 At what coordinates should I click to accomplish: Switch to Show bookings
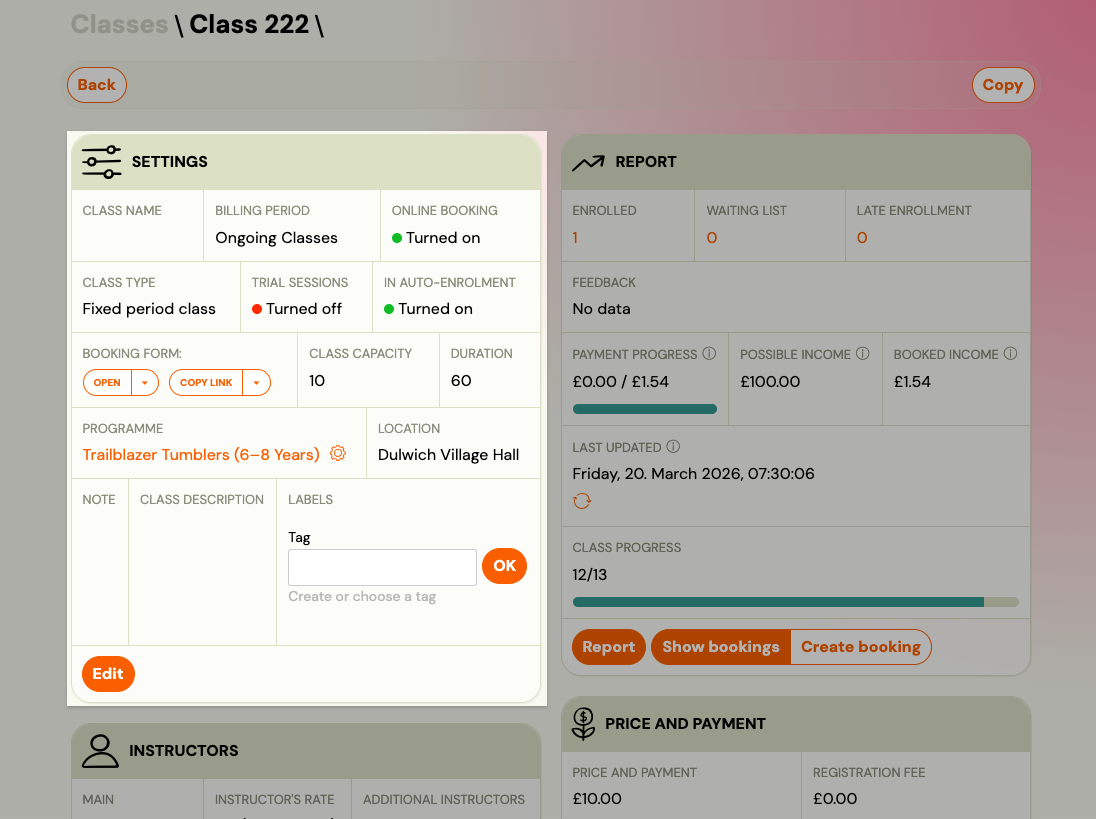[720, 647]
